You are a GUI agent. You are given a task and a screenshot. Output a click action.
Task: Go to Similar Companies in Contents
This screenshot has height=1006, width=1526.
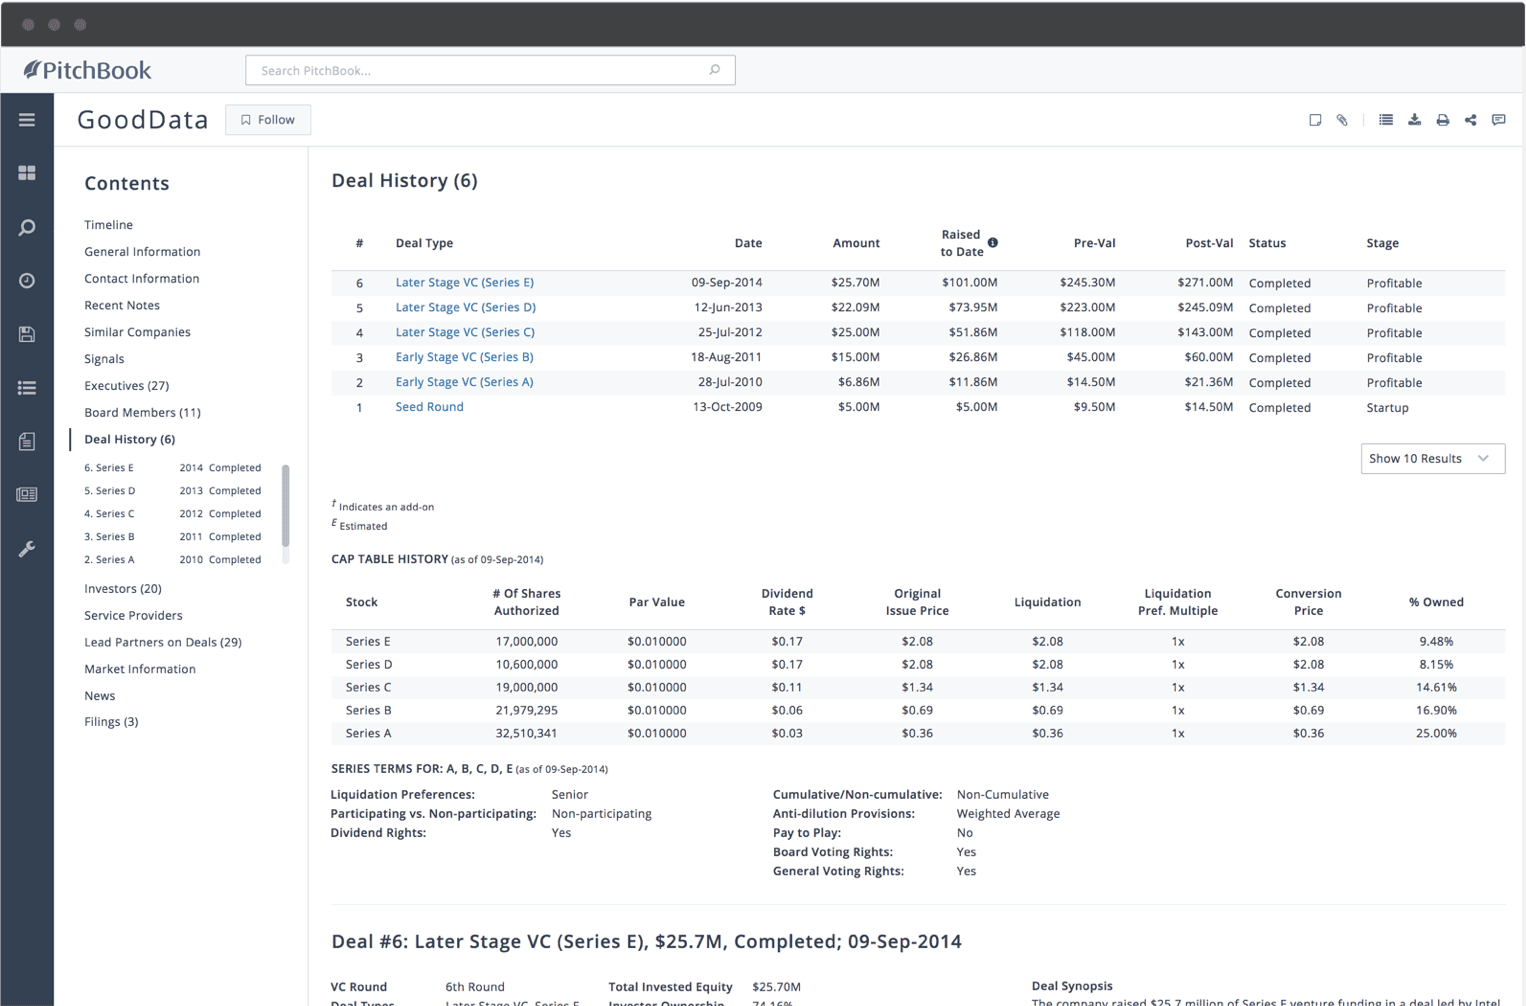[137, 332]
